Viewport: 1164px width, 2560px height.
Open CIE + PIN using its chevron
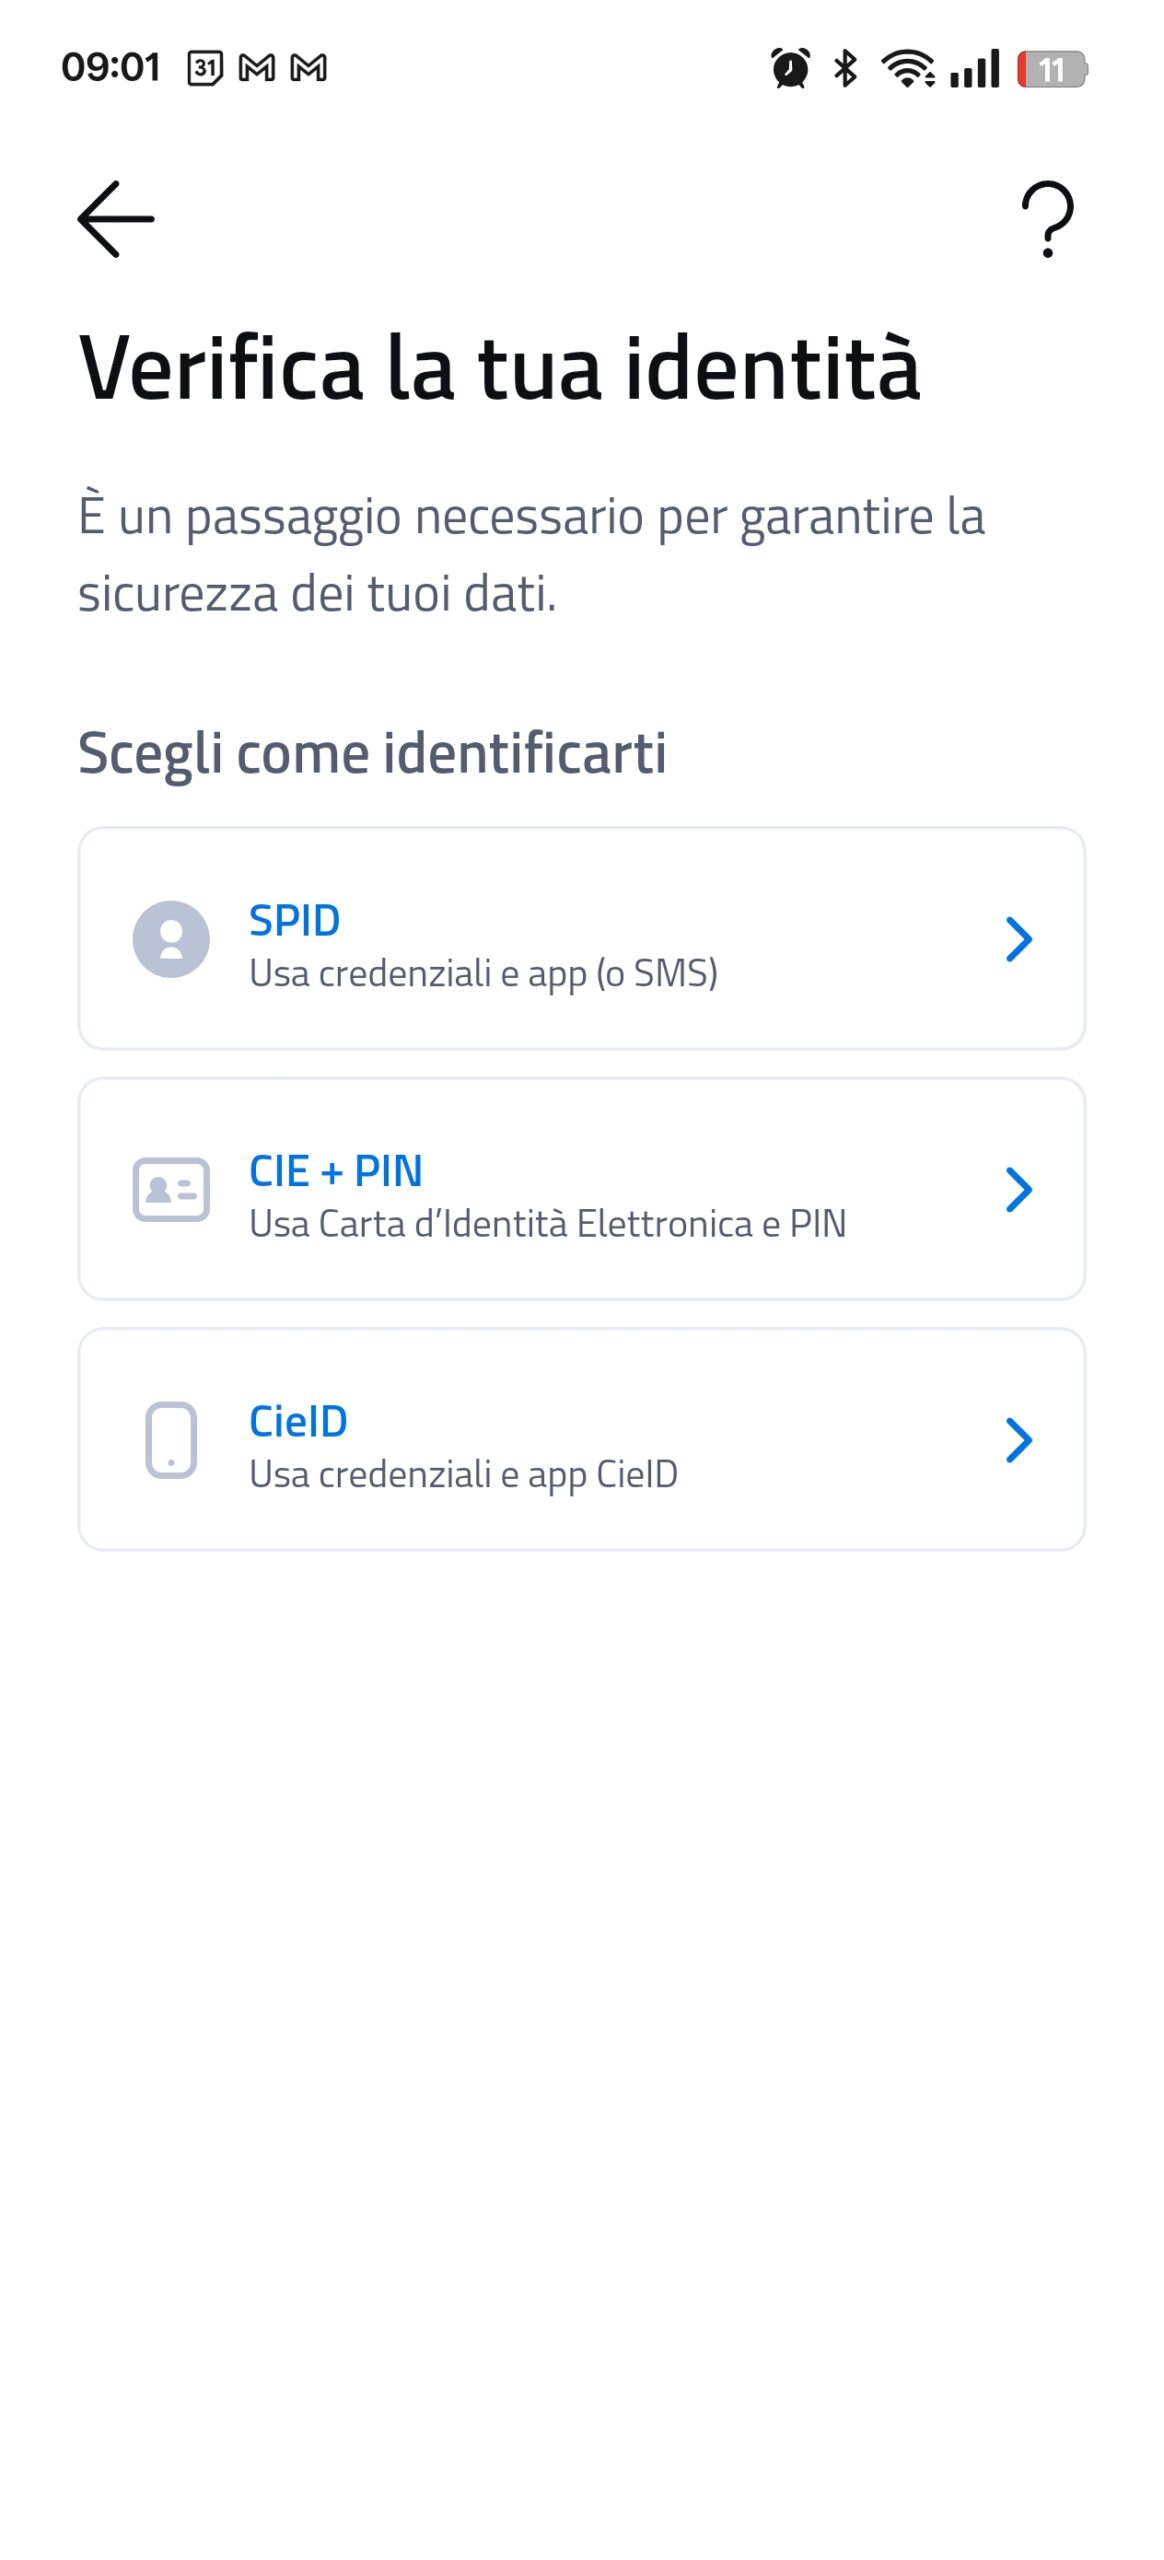1018,1189
